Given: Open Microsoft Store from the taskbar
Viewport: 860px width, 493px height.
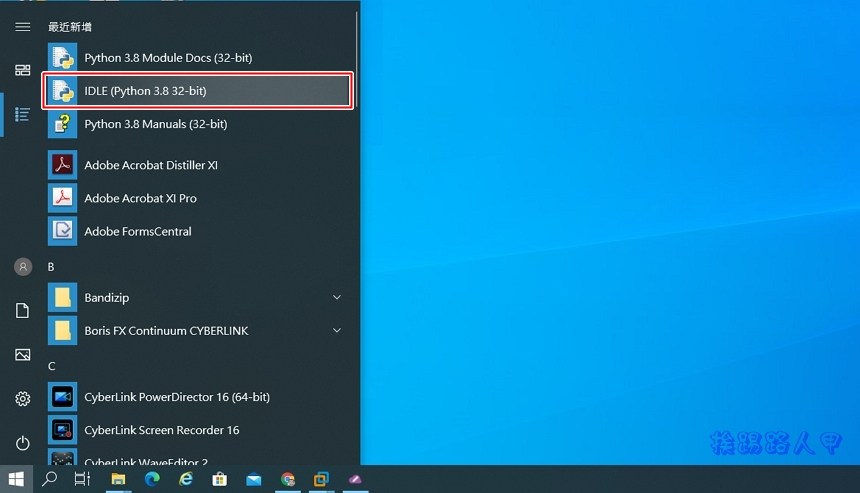Looking at the screenshot, I should tap(219, 479).
